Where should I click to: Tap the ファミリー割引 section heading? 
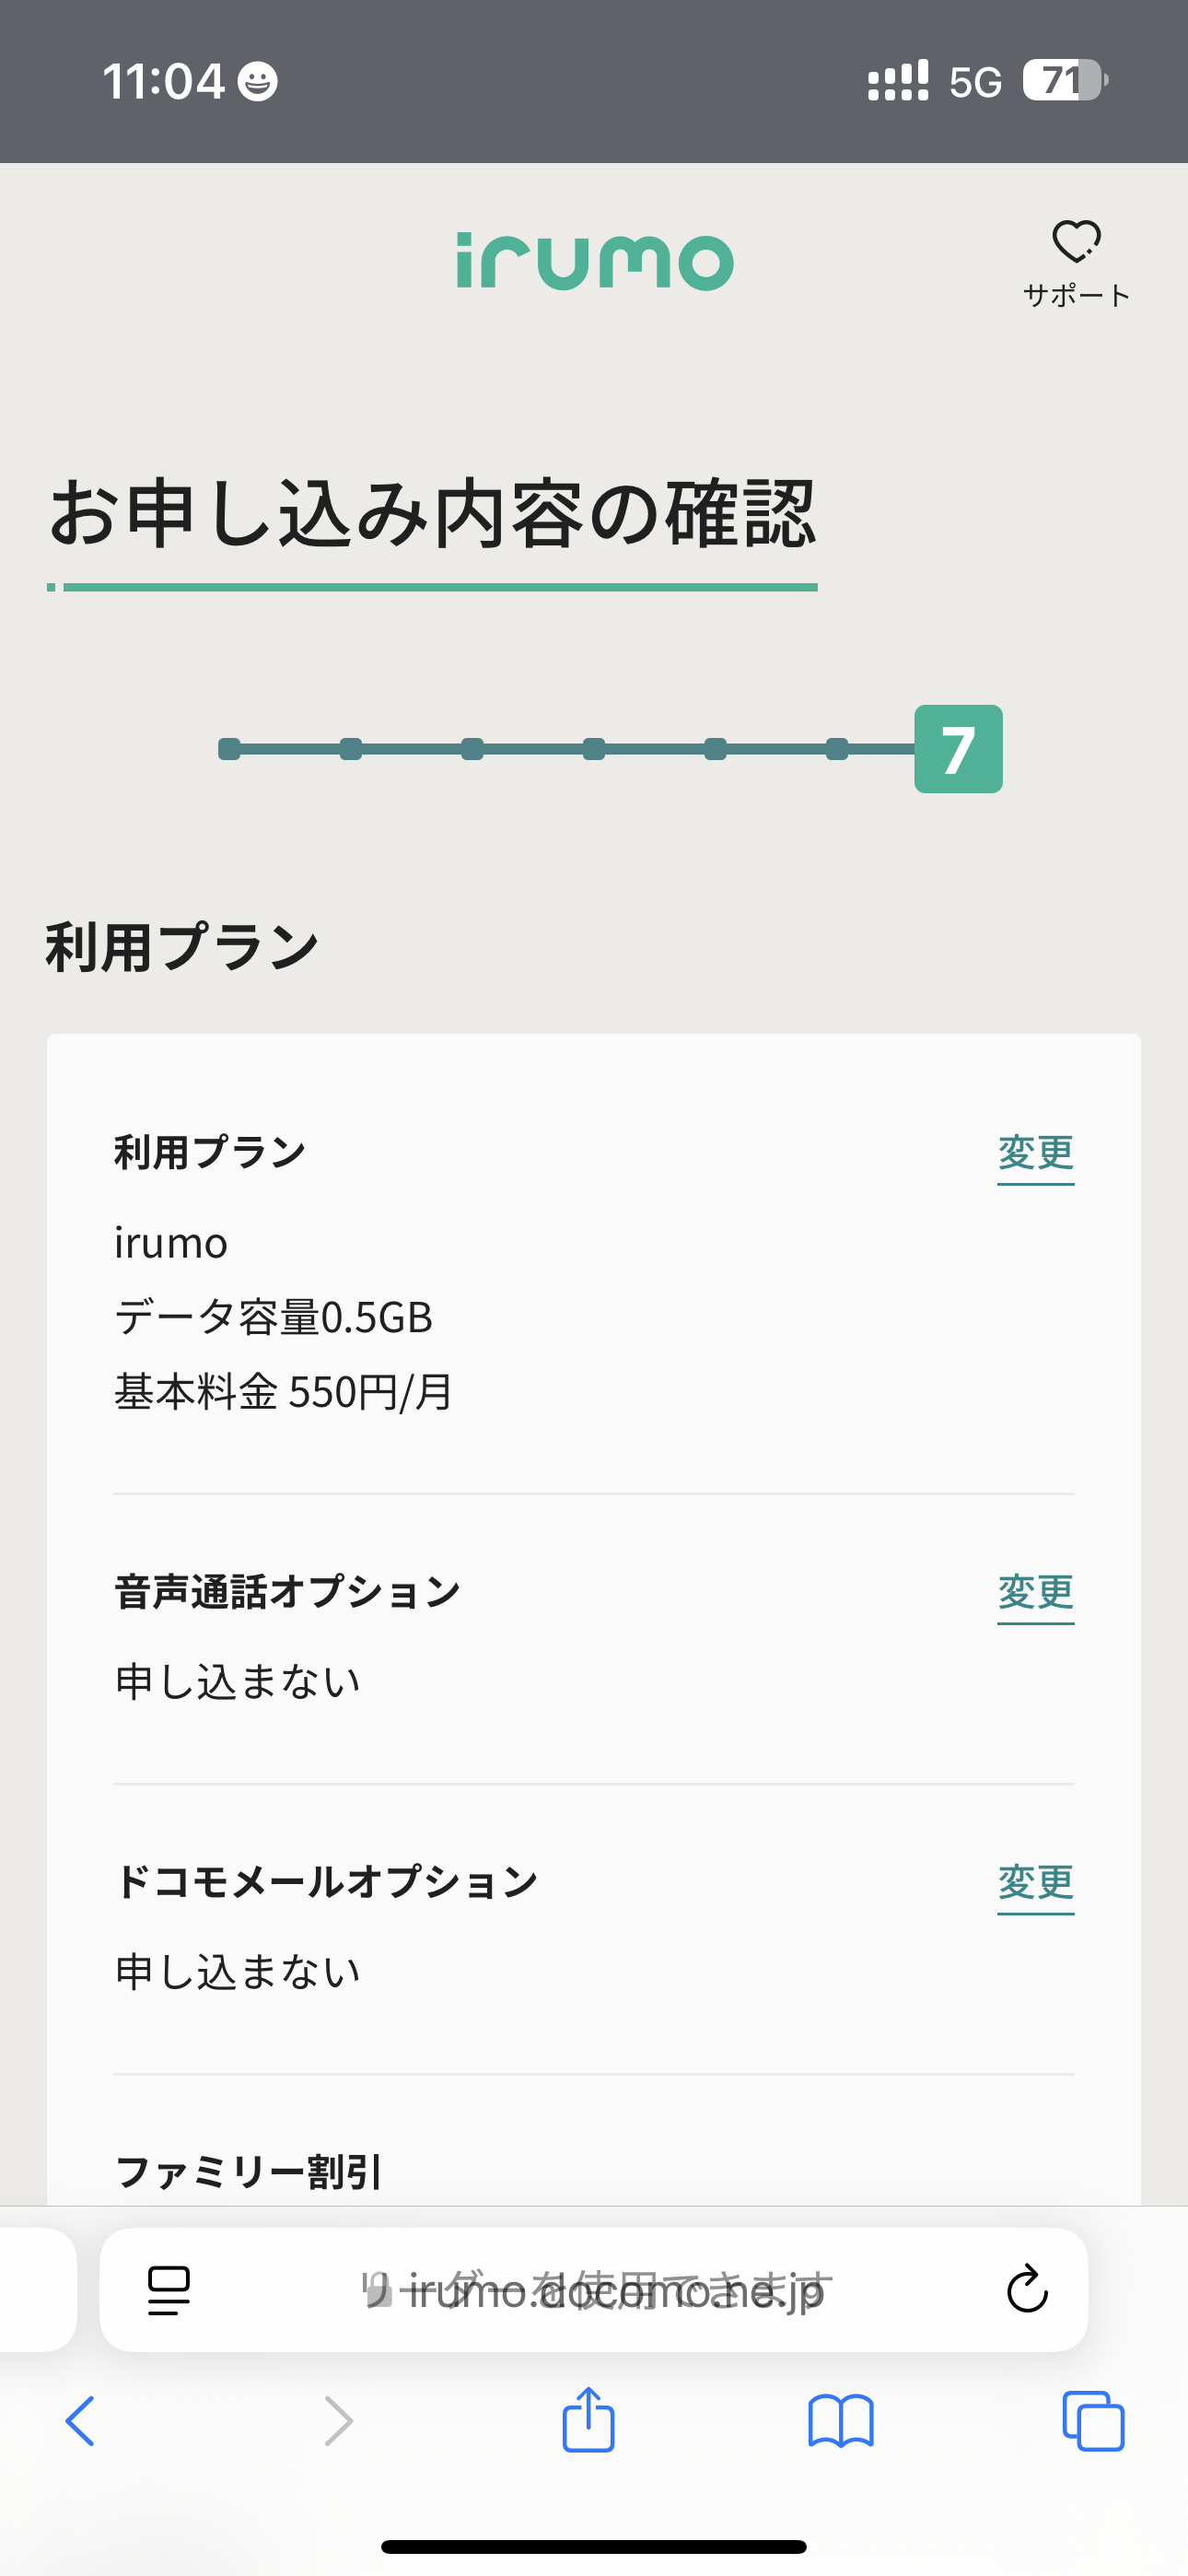click(248, 2172)
